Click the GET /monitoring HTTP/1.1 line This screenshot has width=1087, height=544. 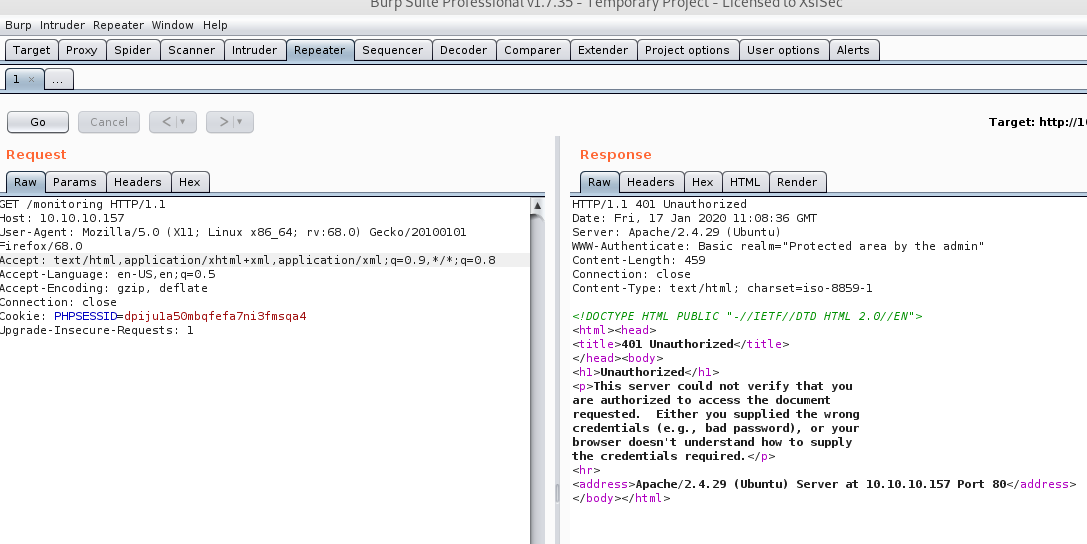click(x=82, y=204)
